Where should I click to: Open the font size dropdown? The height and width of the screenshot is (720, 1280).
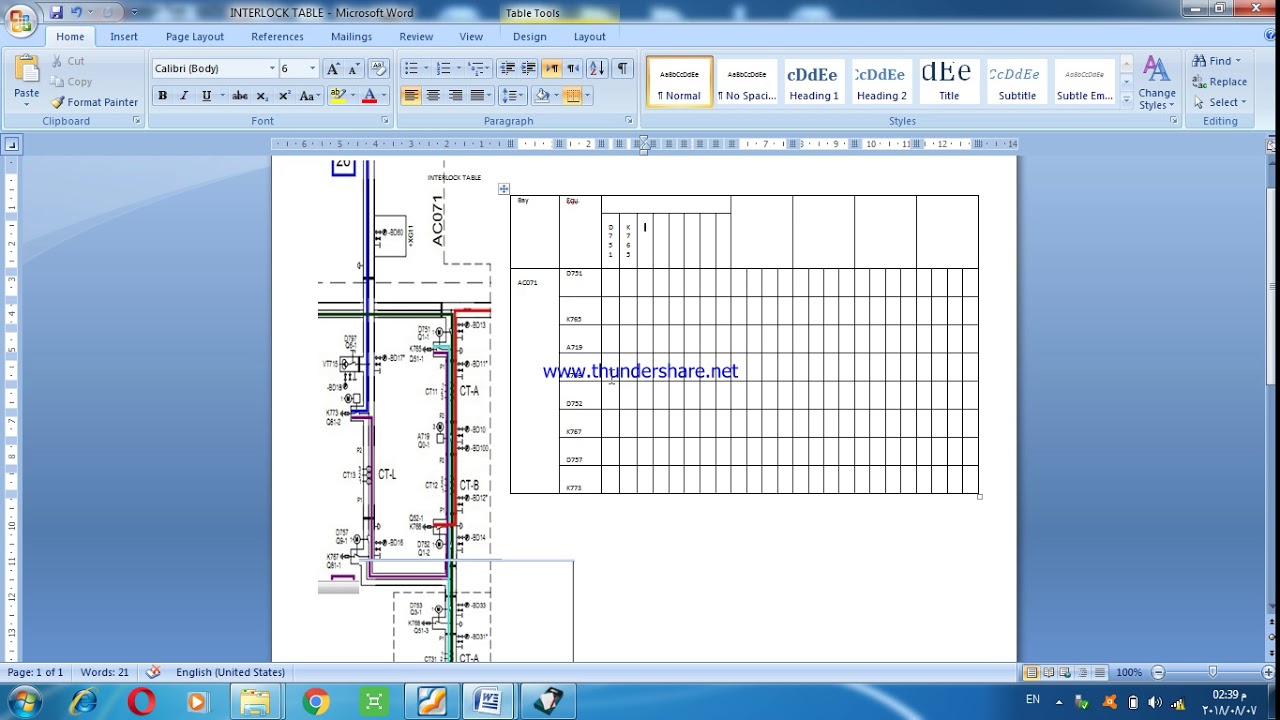coord(312,68)
